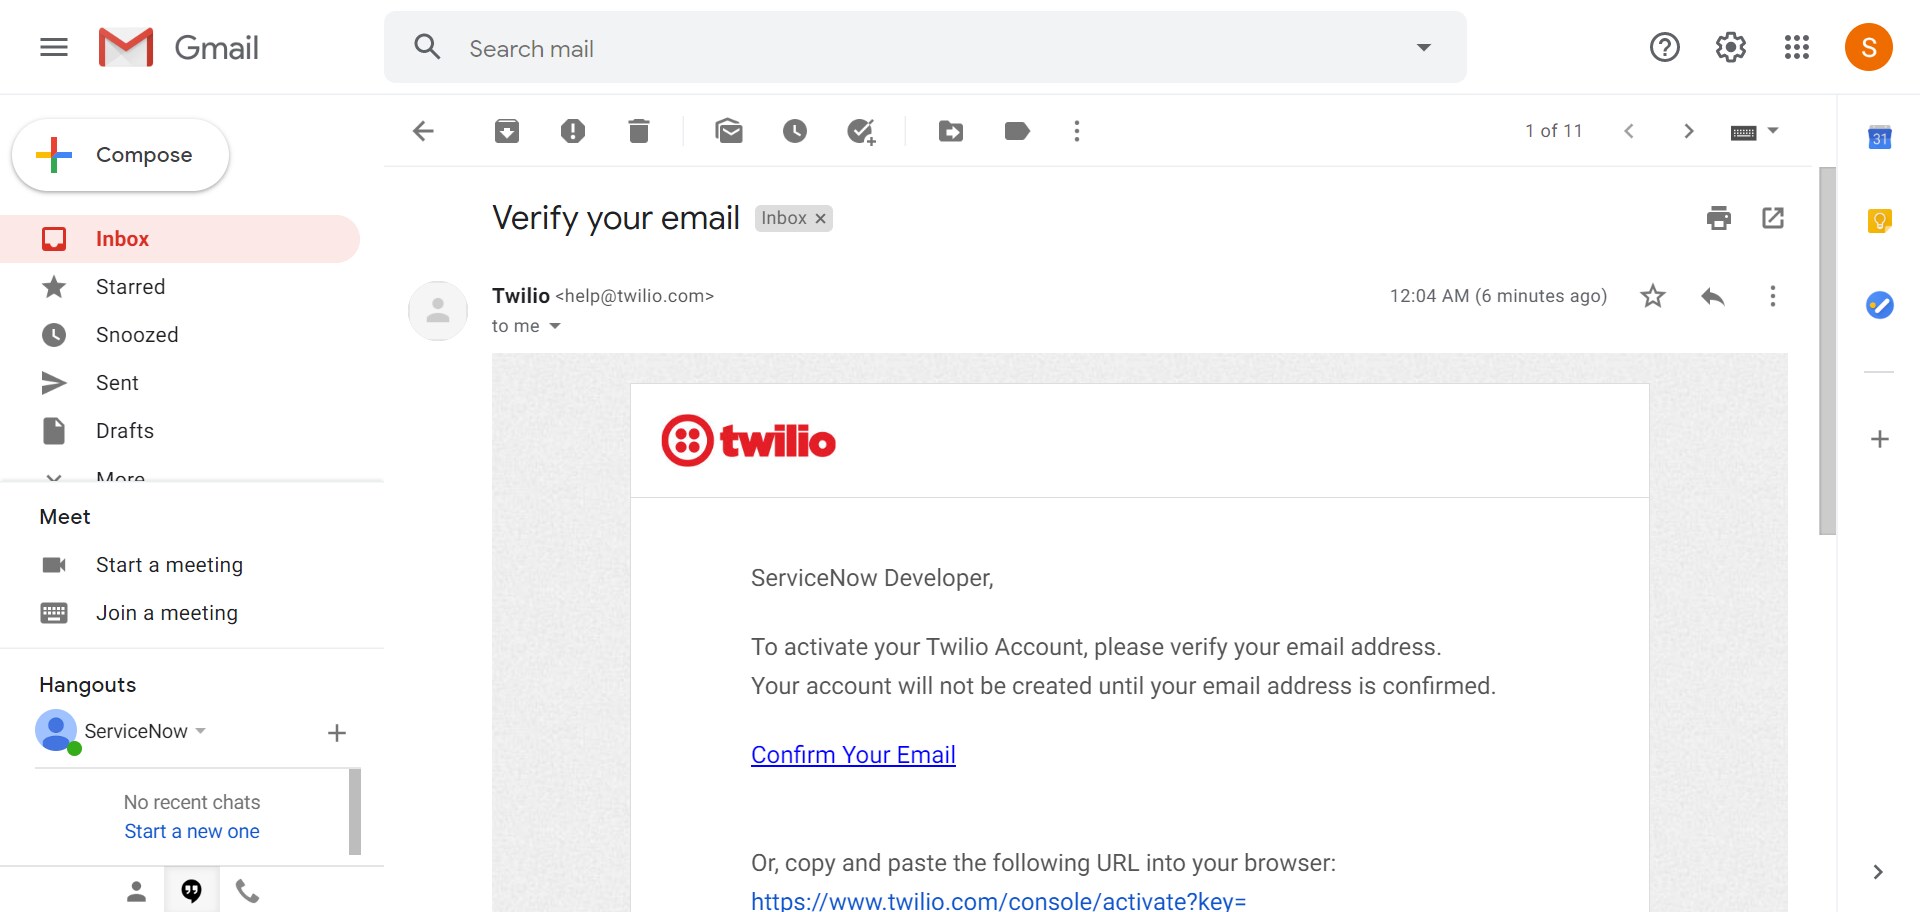
Task: Open the Google apps launcher
Action: click(x=1797, y=47)
